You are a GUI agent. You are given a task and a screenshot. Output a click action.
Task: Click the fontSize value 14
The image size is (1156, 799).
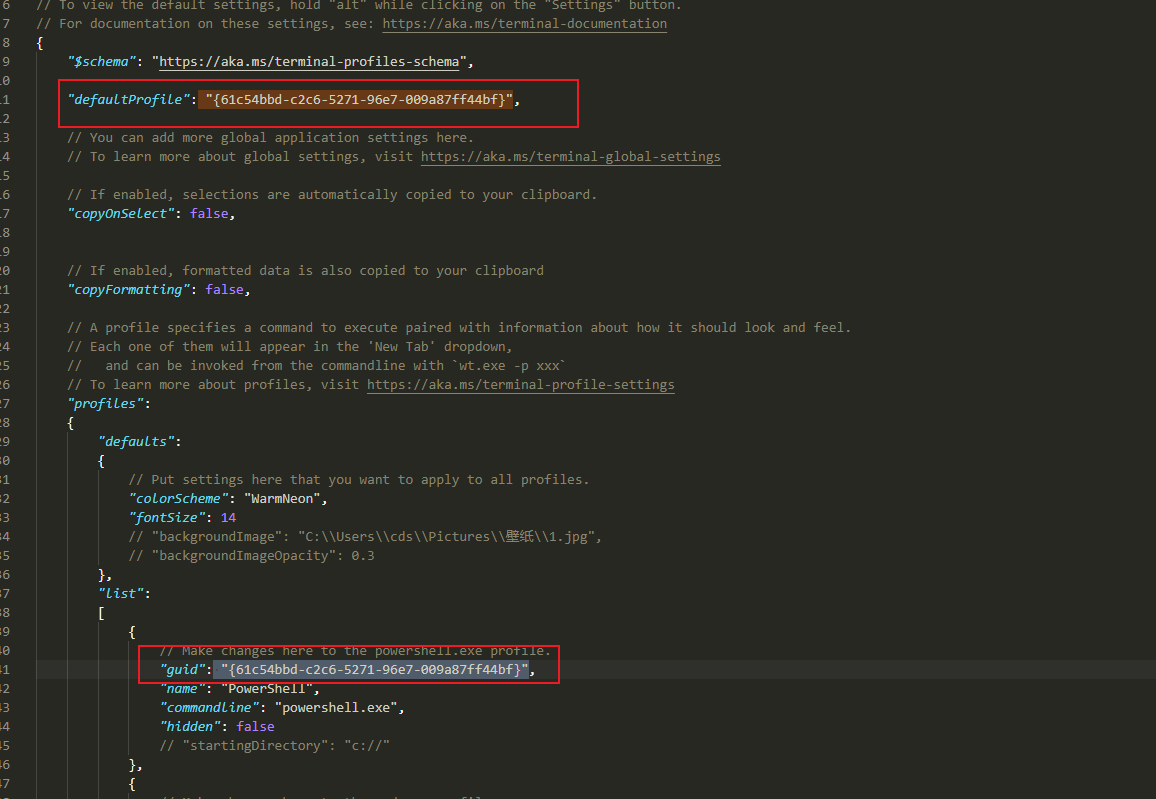[229, 518]
